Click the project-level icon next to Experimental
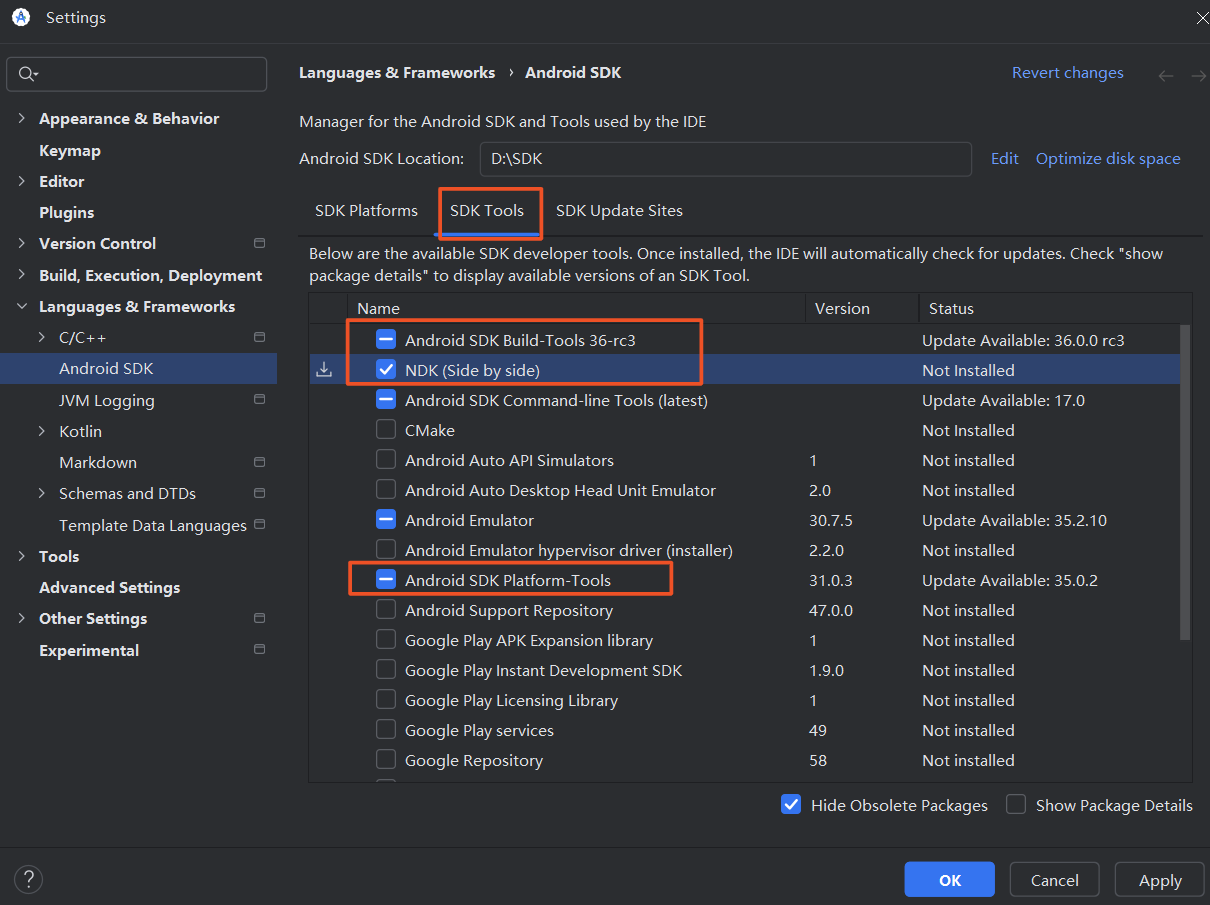Screen dimensions: 1210x905 [x=260, y=649]
